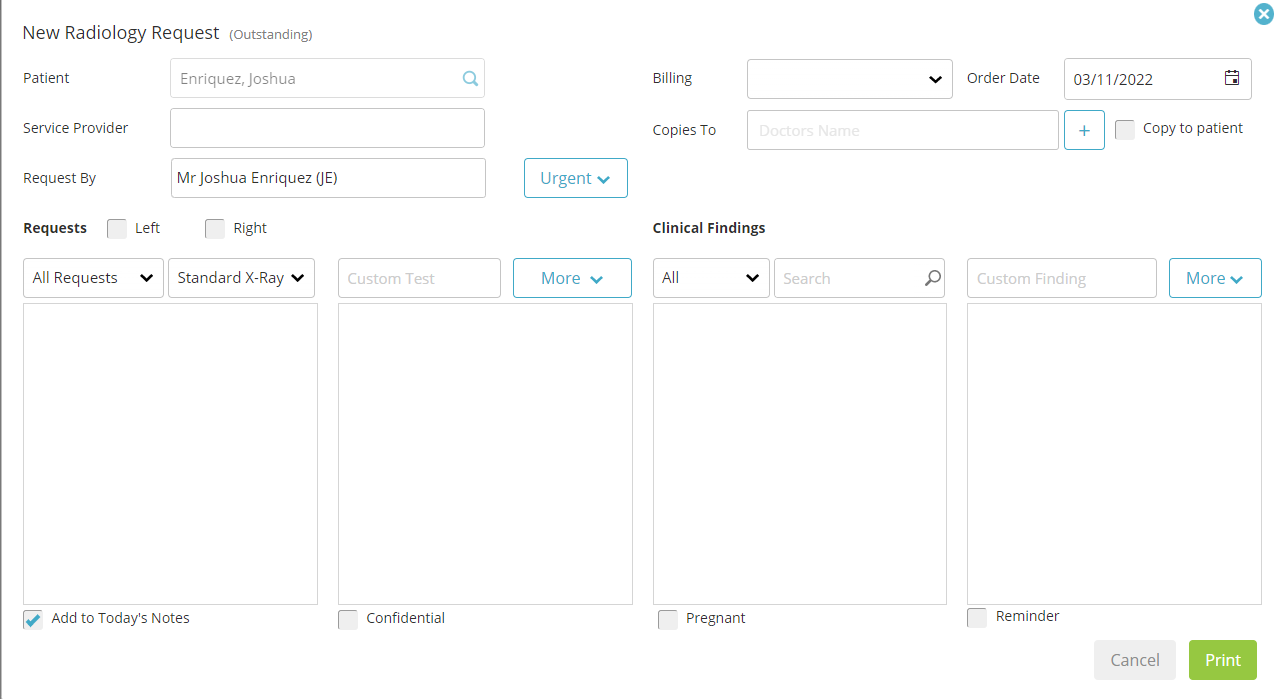The width and height of the screenshot is (1279, 699).
Task: Click the Outstanding status text
Action: click(x=271, y=34)
